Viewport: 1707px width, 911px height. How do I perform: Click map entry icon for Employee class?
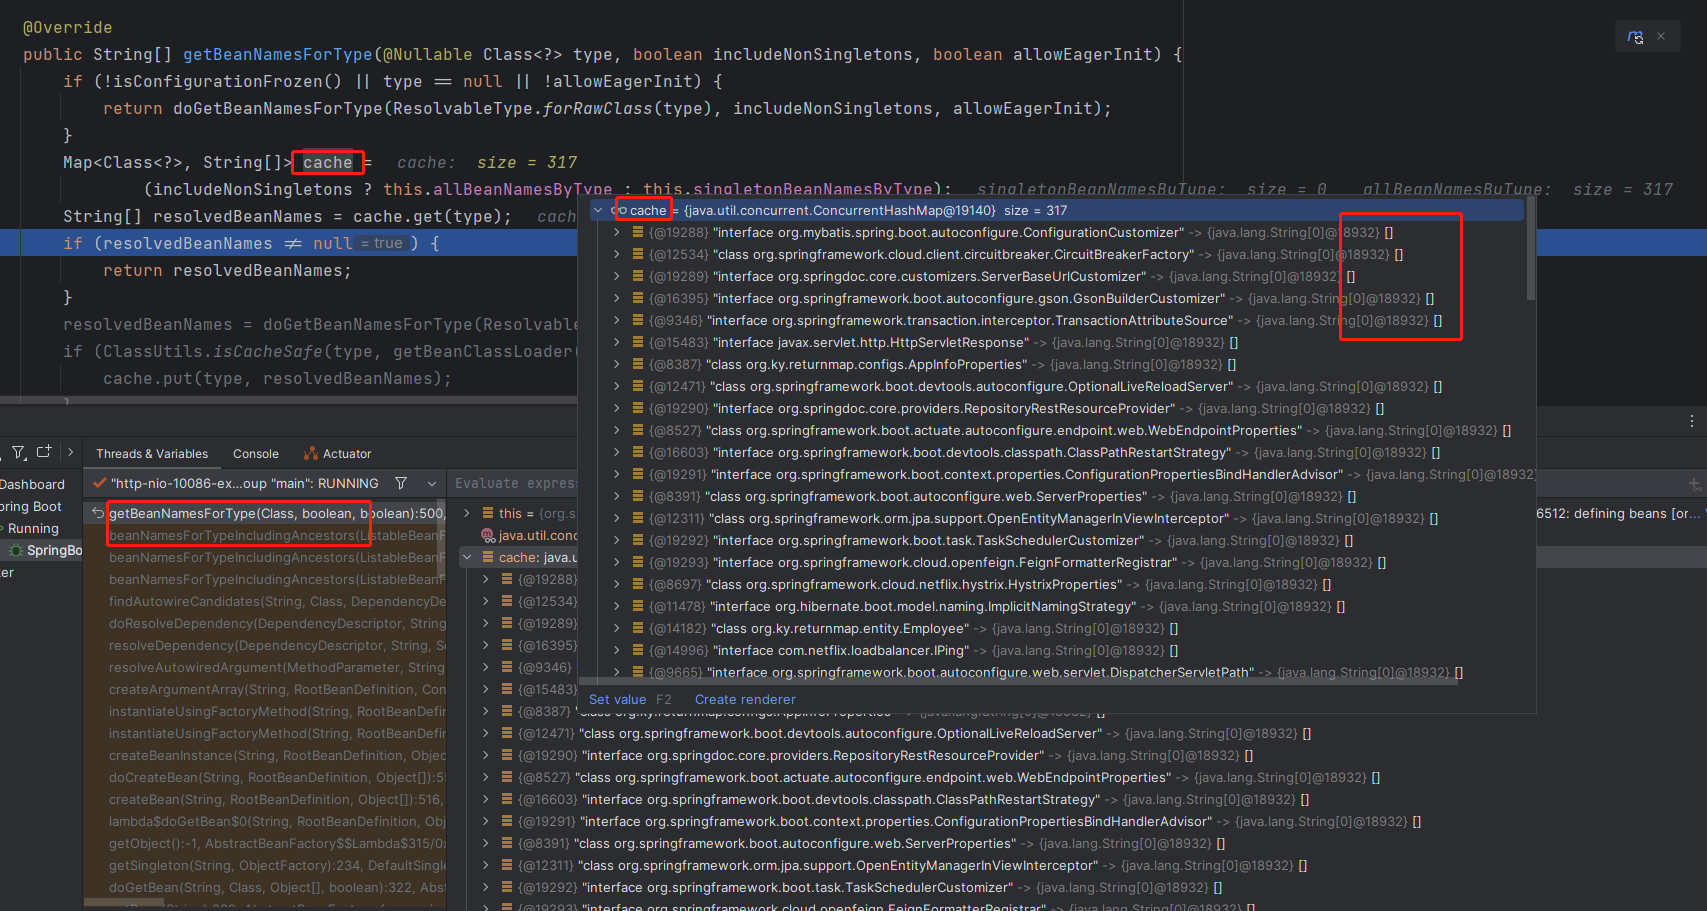click(x=638, y=628)
